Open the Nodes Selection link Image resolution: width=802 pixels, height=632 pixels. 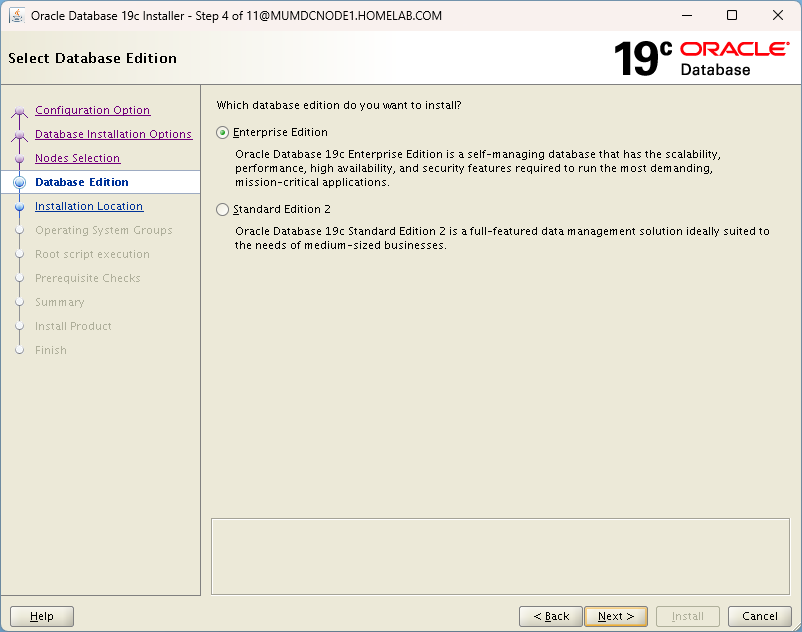tap(77, 158)
